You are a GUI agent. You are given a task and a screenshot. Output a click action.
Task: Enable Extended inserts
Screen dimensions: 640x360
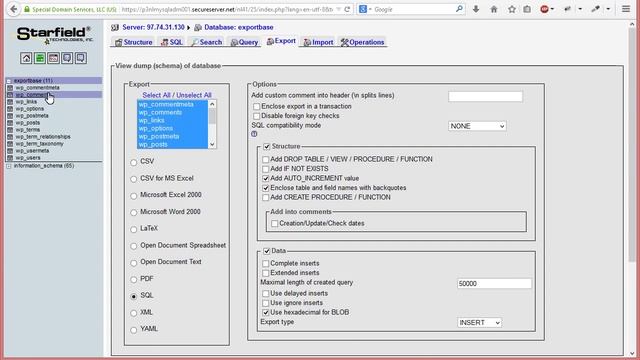[266, 273]
